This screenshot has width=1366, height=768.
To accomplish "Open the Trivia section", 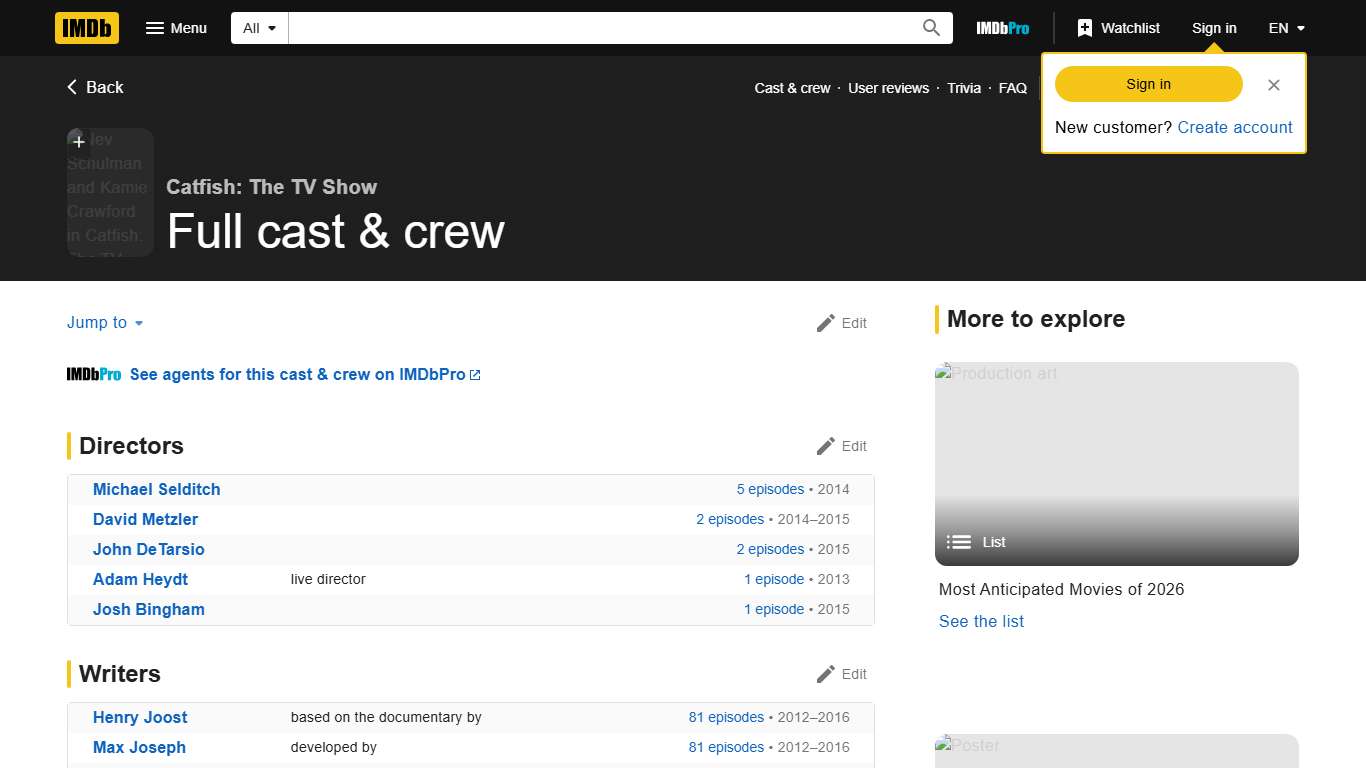I will tap(963, 88).
